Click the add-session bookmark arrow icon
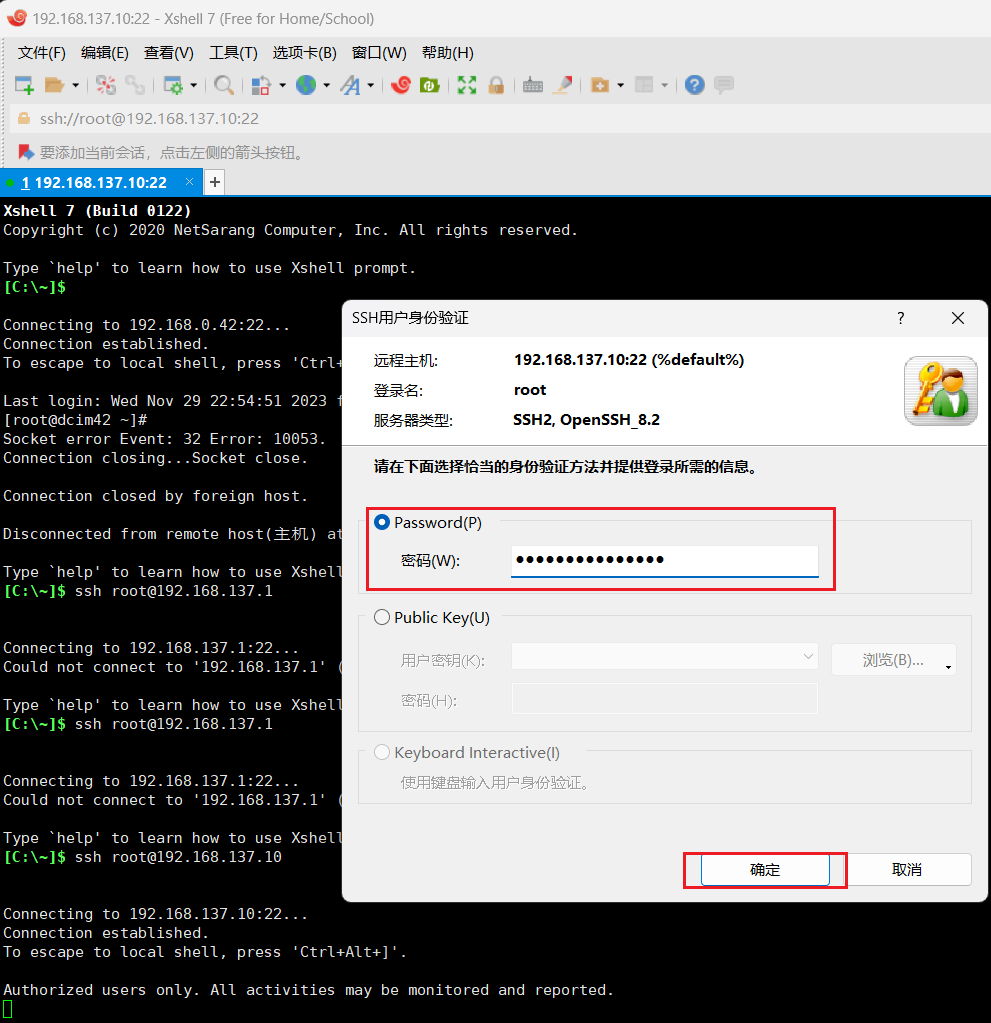 [25, 153]
